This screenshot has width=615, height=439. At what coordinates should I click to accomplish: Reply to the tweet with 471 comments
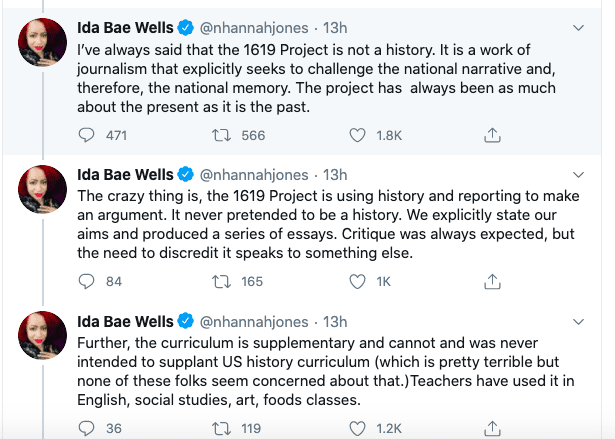(x=86, y=135)
